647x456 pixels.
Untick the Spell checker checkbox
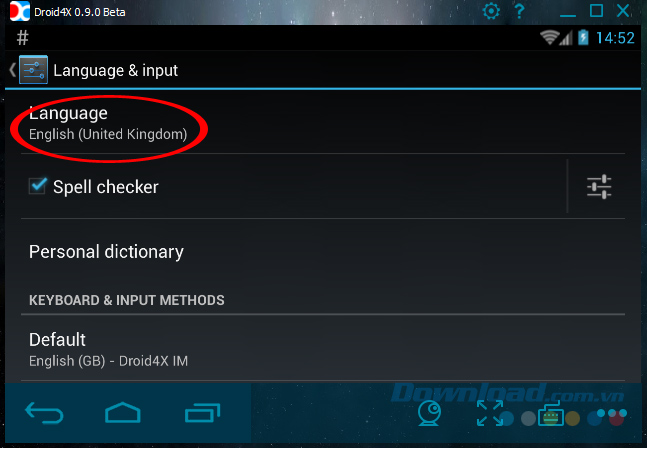[38, 186]
